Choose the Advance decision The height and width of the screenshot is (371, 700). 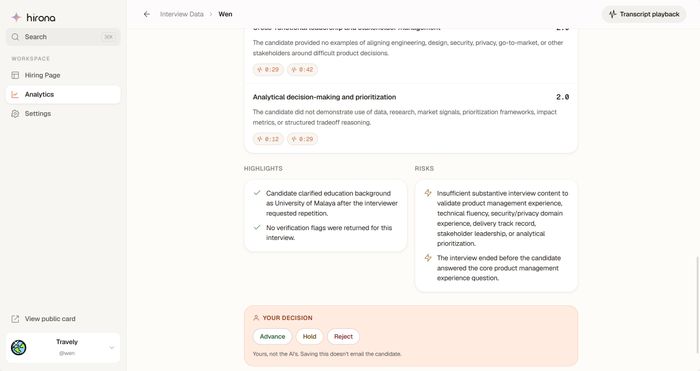[272, 337]
